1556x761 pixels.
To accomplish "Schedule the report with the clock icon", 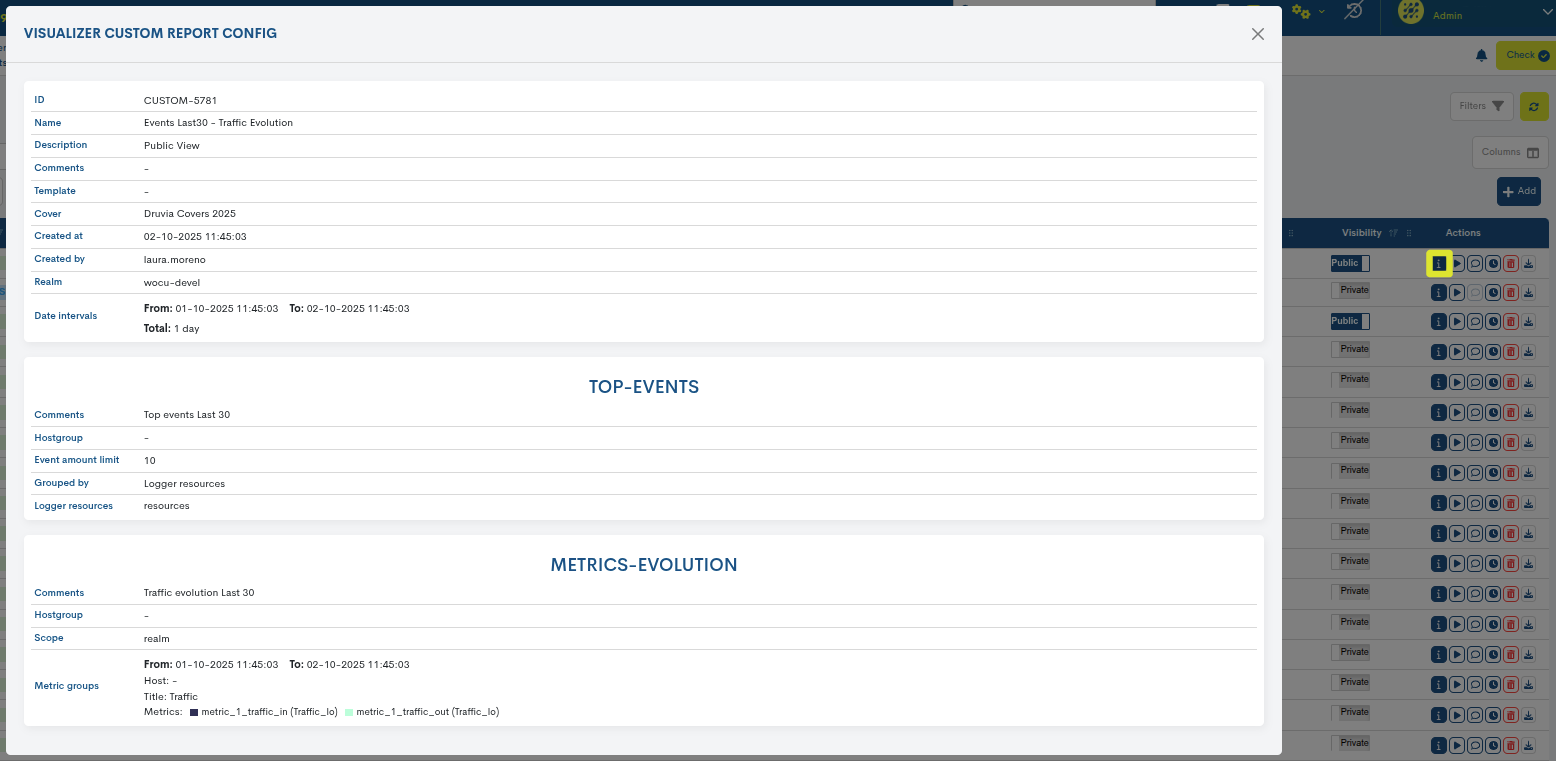I will point(1493,263).
